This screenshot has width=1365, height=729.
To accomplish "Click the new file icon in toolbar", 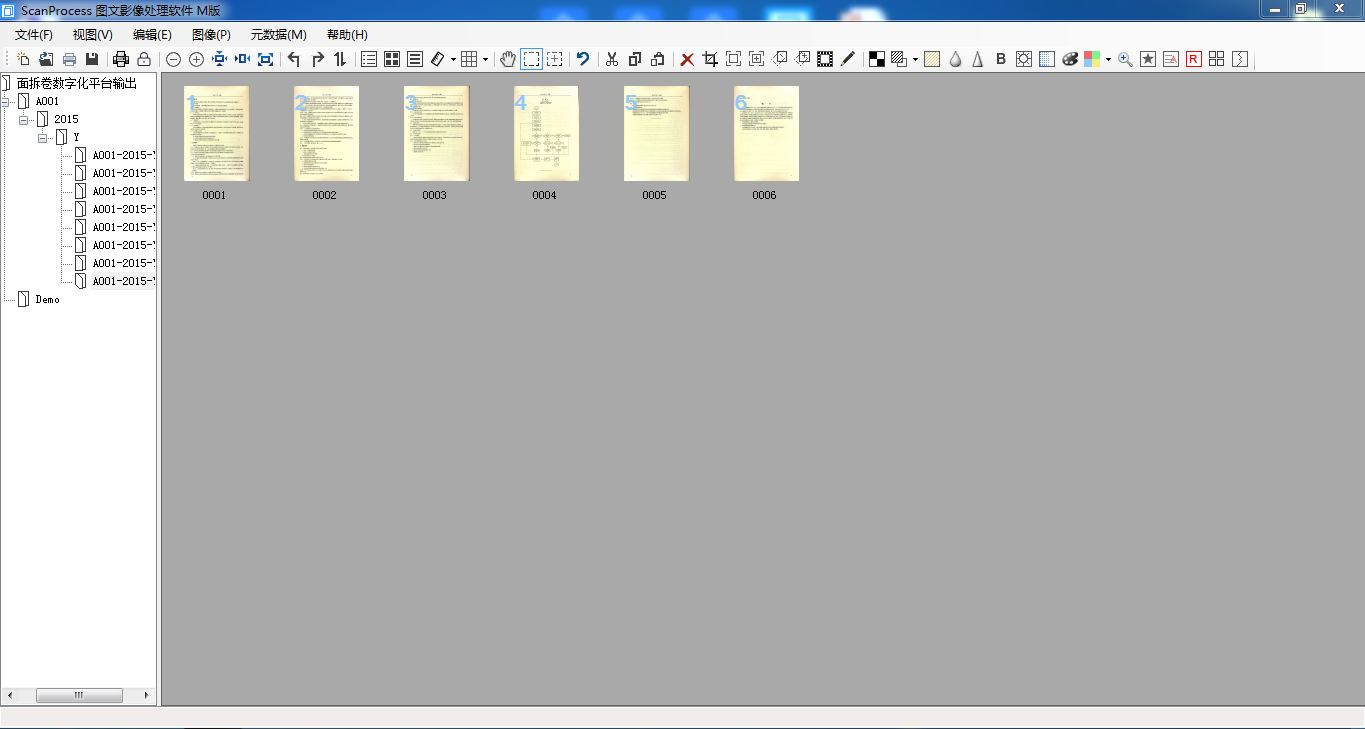I will (23, 59).
